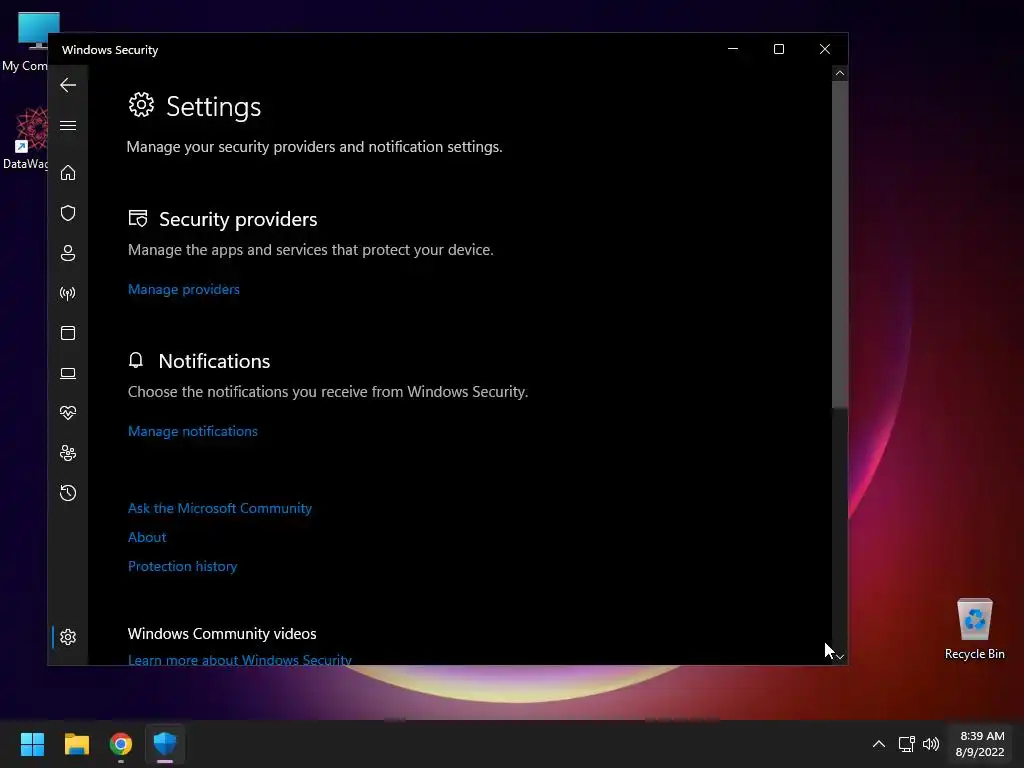
Task: Click the Windows Community videos heading
Action: (222, 633)
